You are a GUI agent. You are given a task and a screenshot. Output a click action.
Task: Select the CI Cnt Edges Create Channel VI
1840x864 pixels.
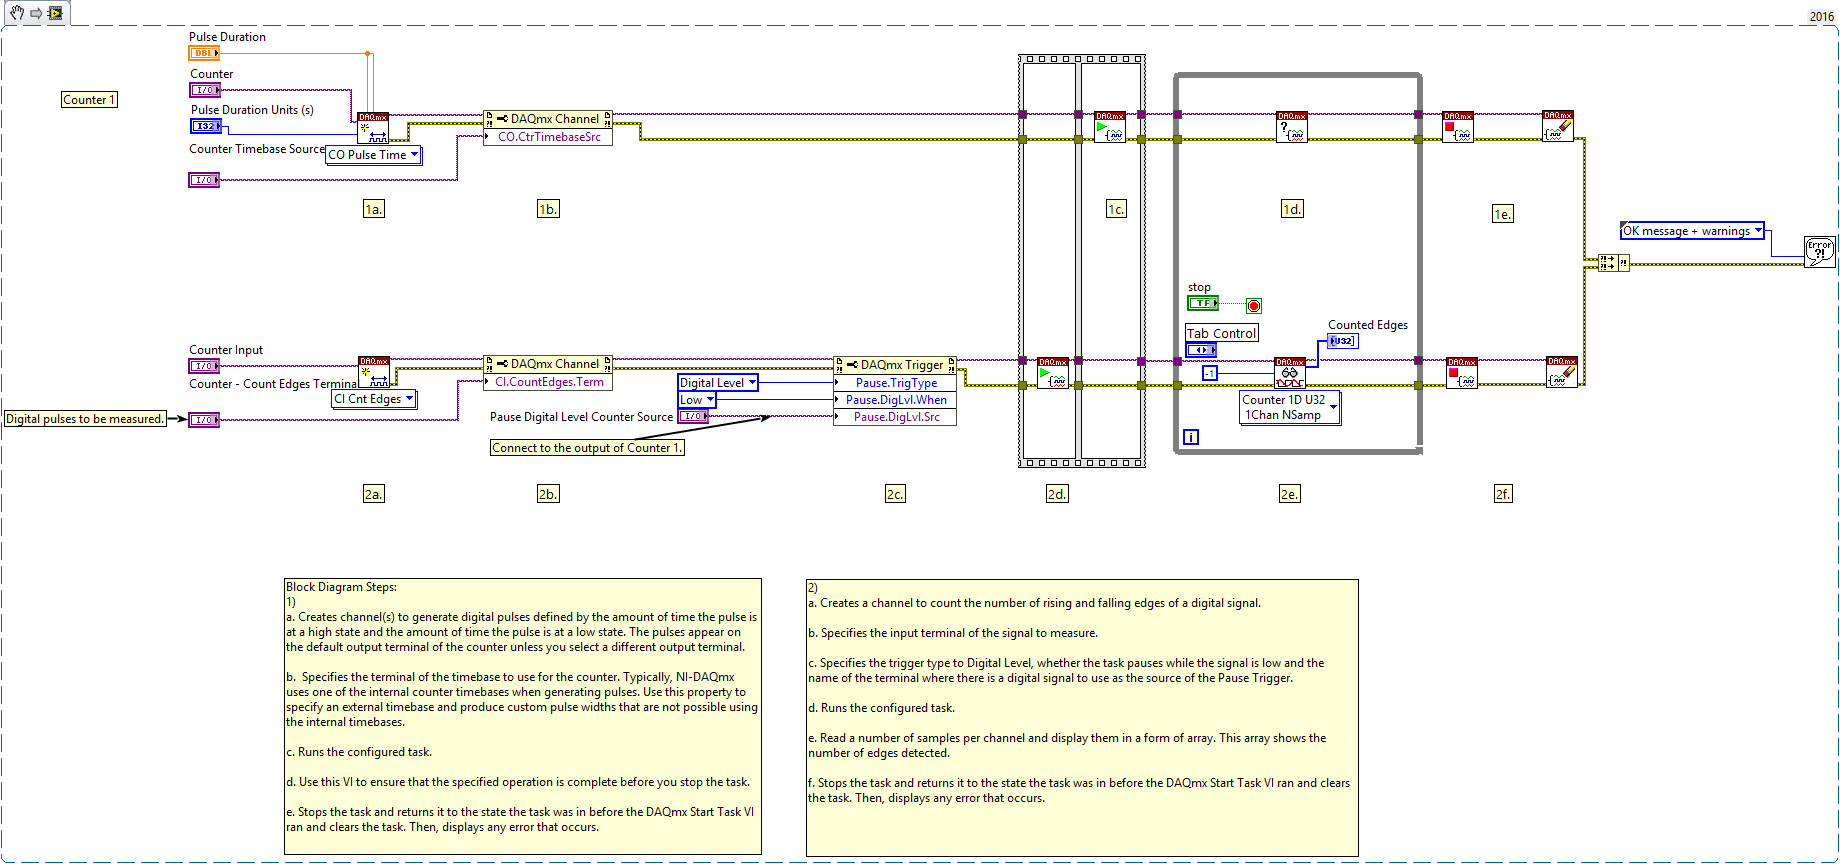tap(374, 372)
